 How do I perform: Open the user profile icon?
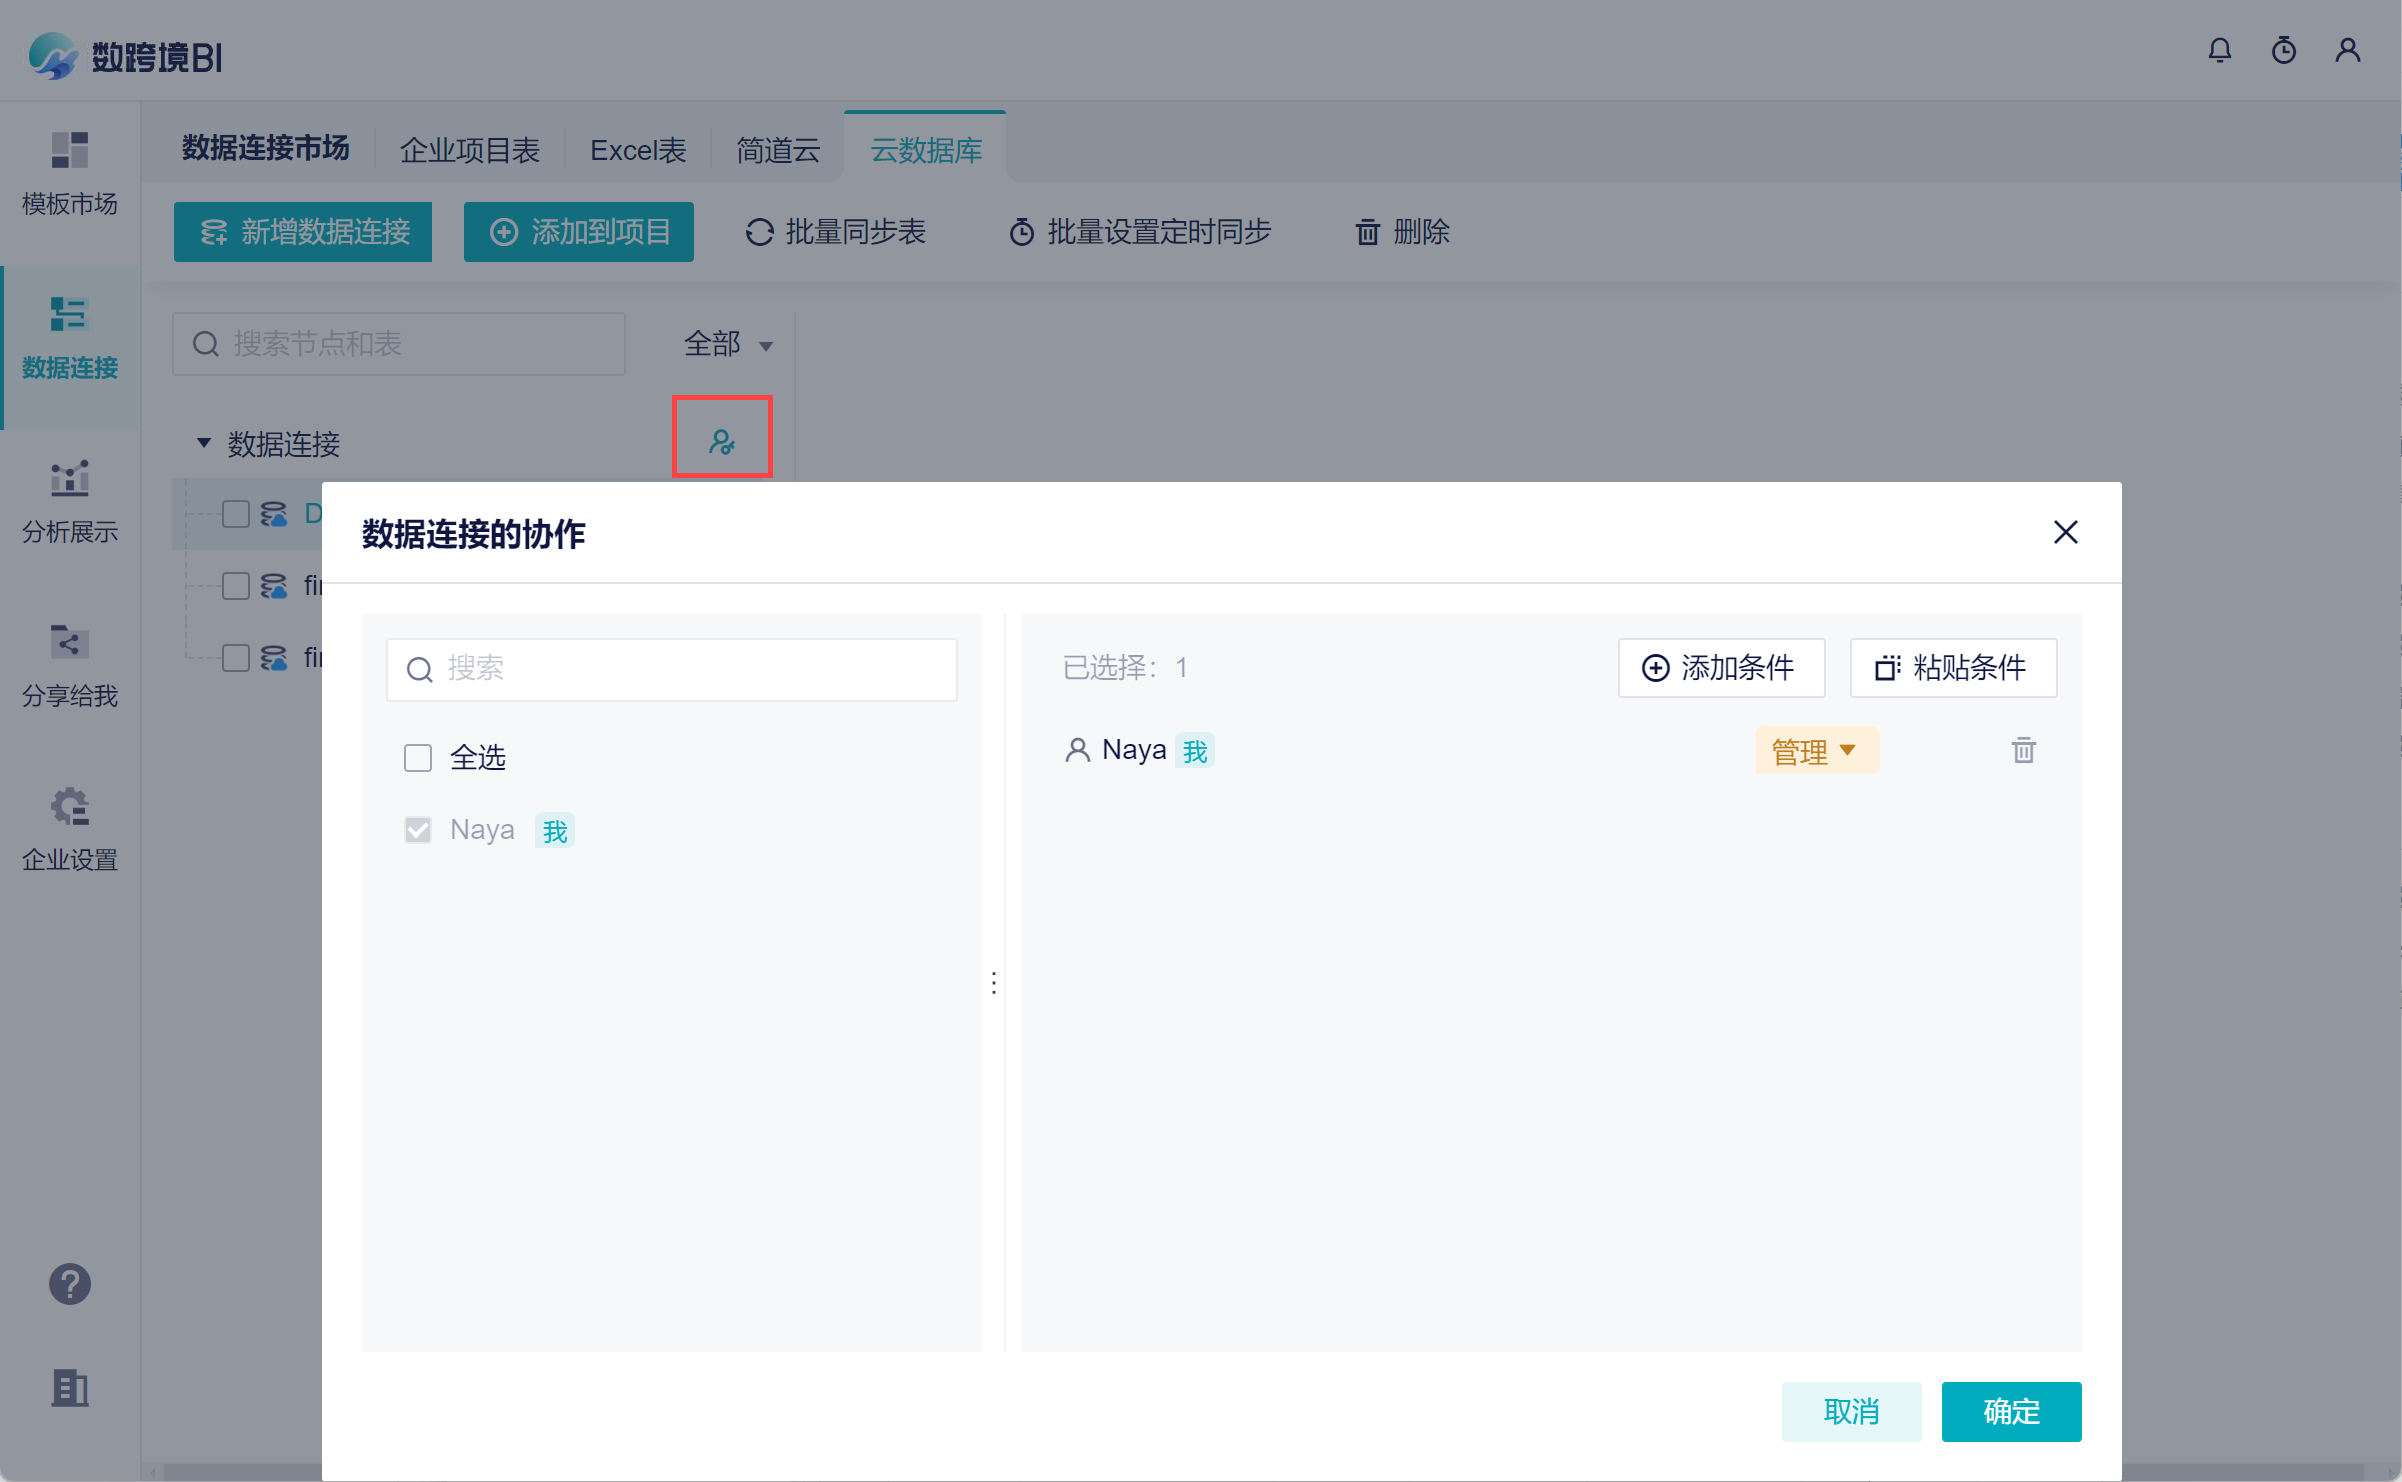pos(2347,50)
